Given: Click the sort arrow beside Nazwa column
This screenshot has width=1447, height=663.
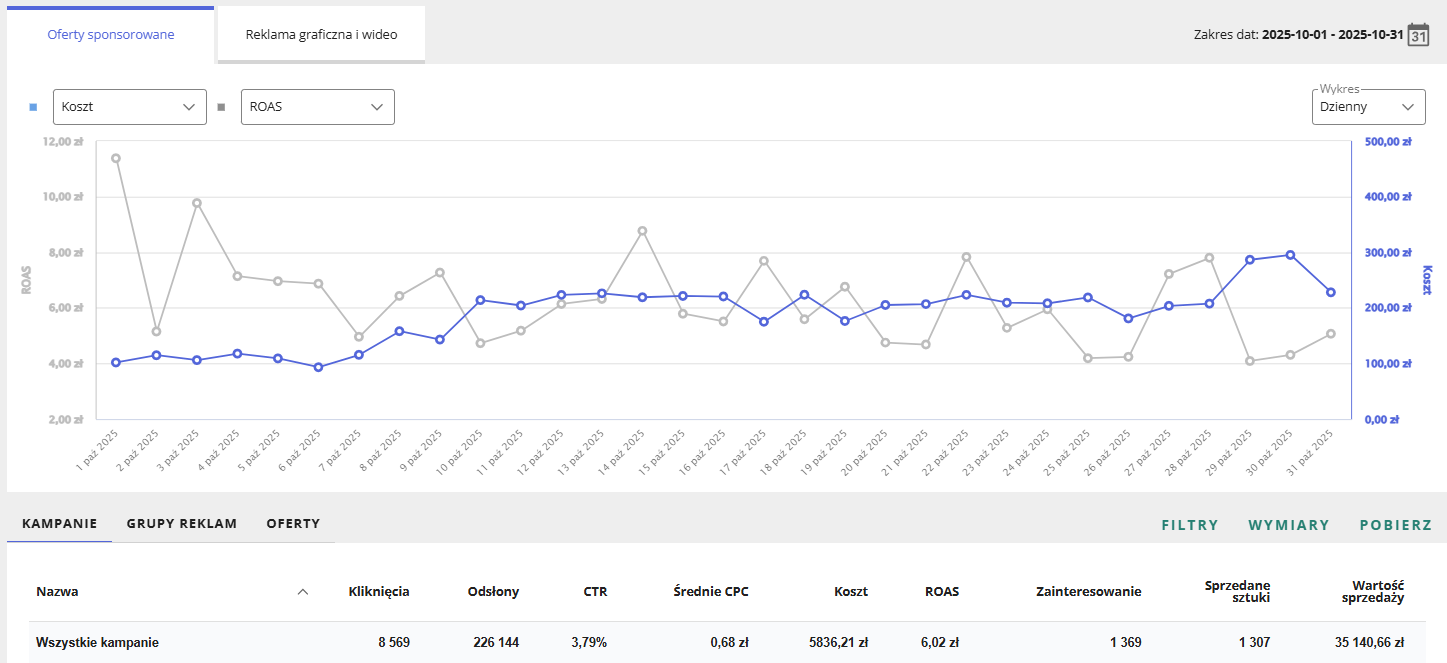Looking at the screenshot, I should click(x=303, y=592).
